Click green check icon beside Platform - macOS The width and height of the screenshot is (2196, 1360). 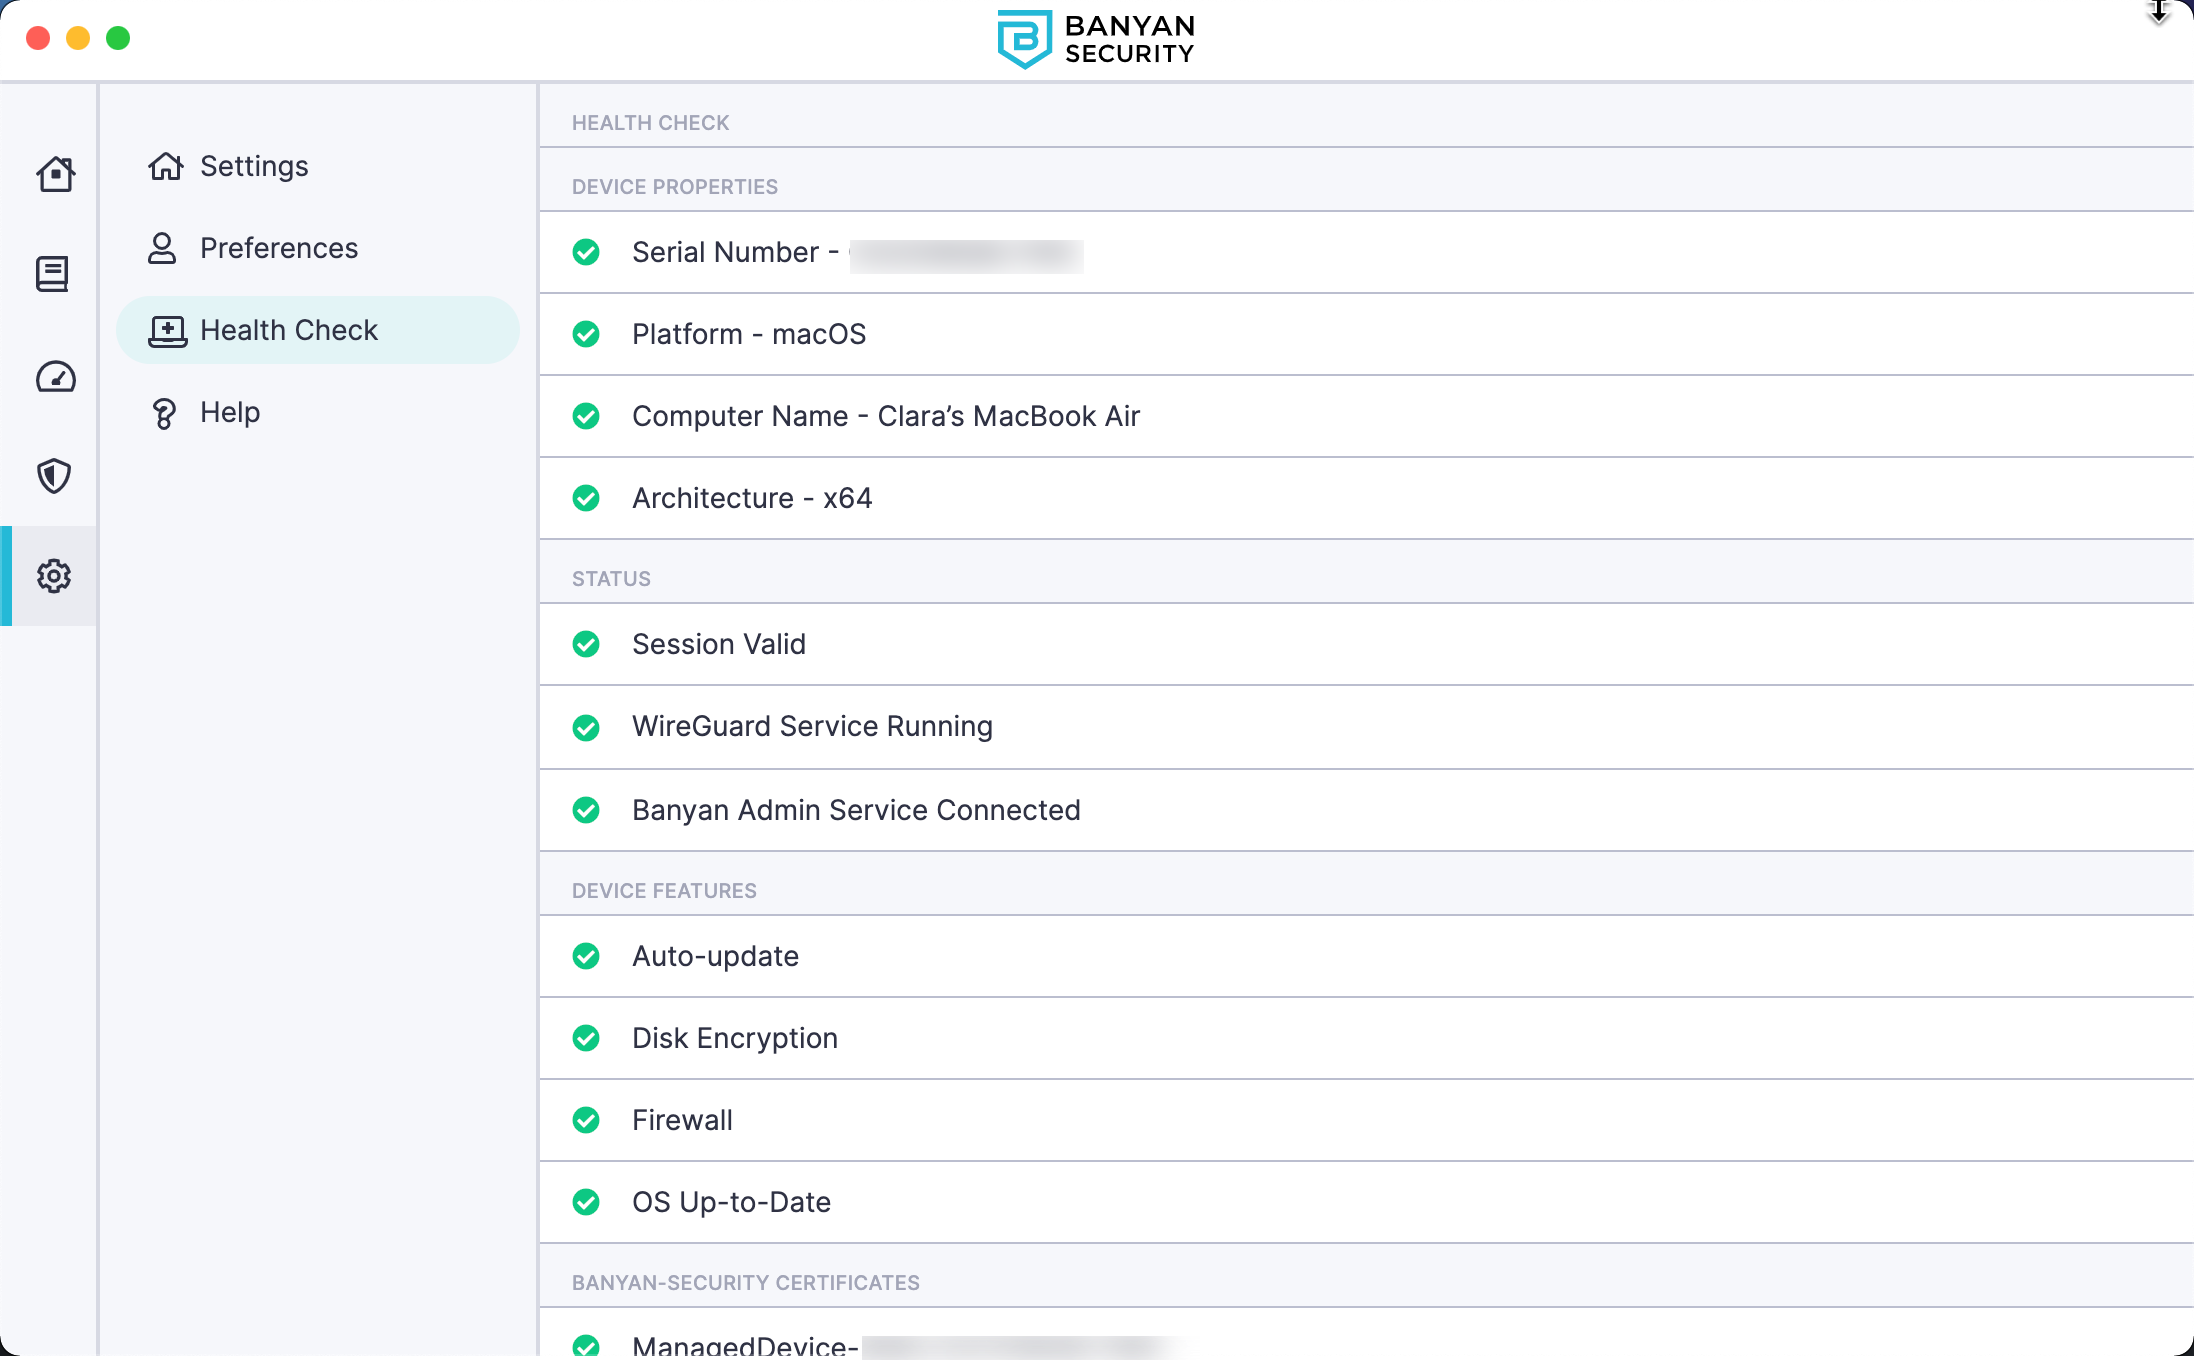(x=586, y=334)
